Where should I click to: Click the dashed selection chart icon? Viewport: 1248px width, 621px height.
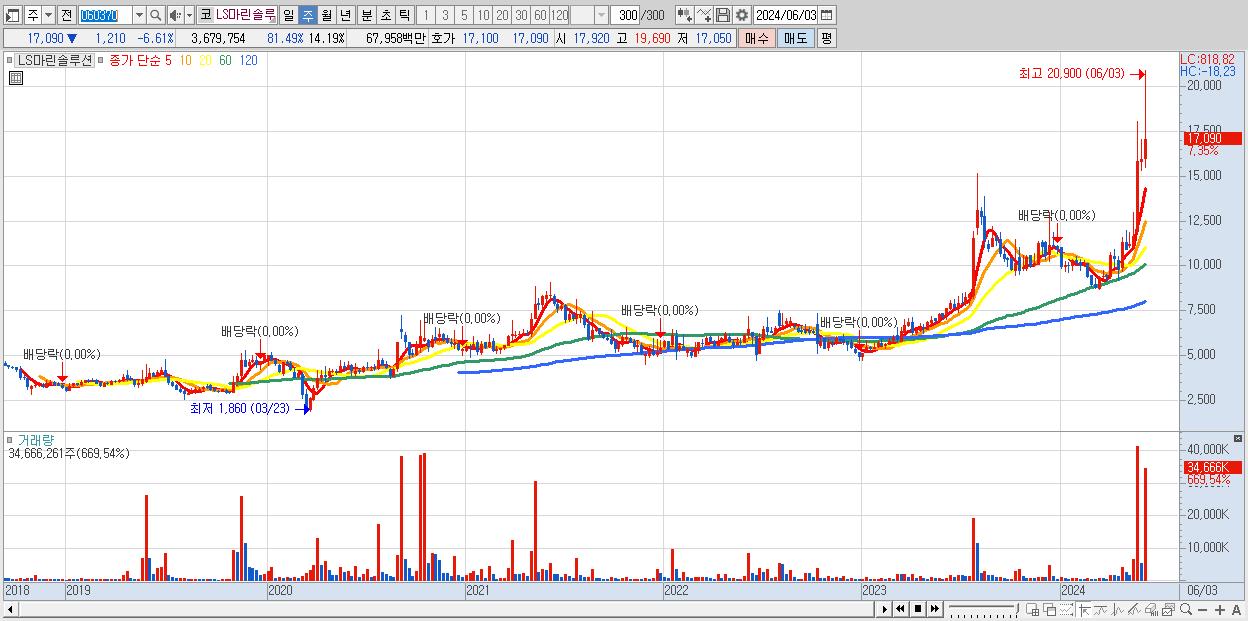pos(1066,610)
